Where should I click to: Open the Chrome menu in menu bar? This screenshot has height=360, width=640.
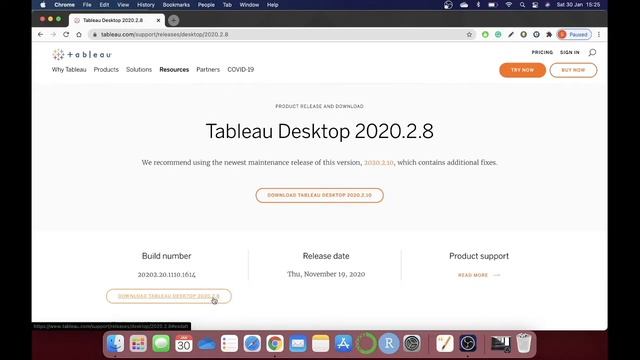(64, 5)
